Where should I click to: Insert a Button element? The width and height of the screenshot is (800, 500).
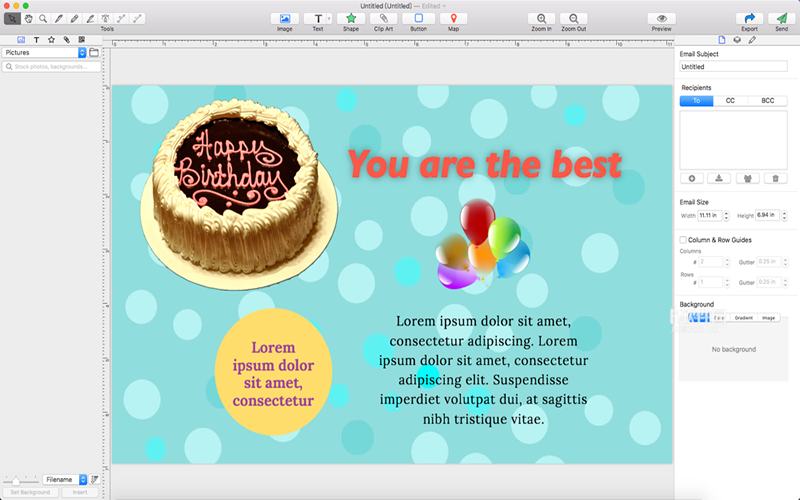[418, 19]
